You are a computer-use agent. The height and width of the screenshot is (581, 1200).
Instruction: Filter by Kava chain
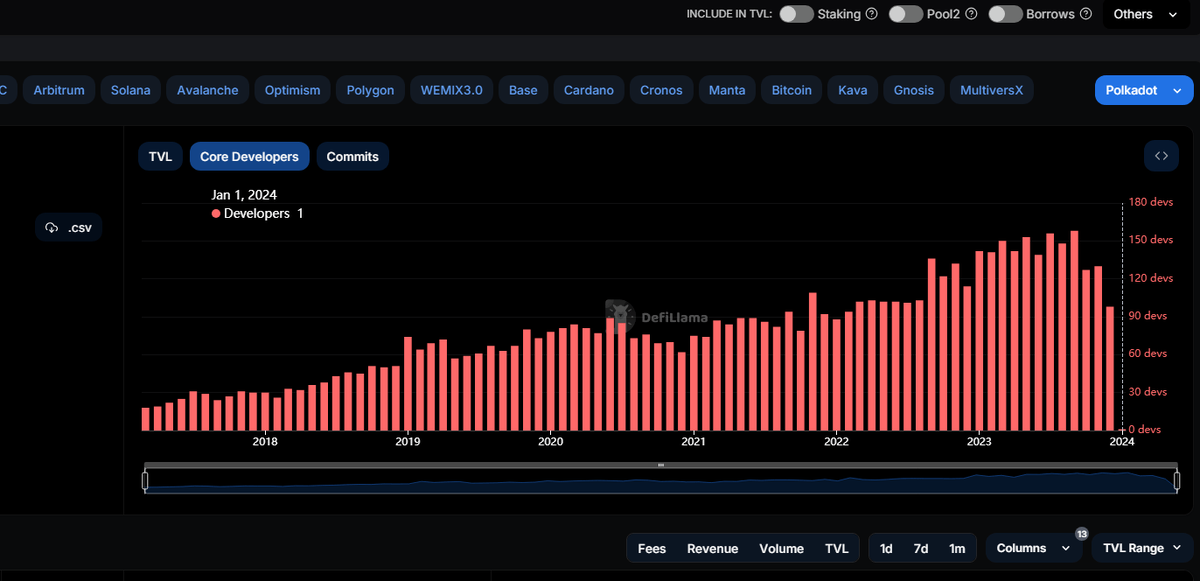tap(853, 90)
